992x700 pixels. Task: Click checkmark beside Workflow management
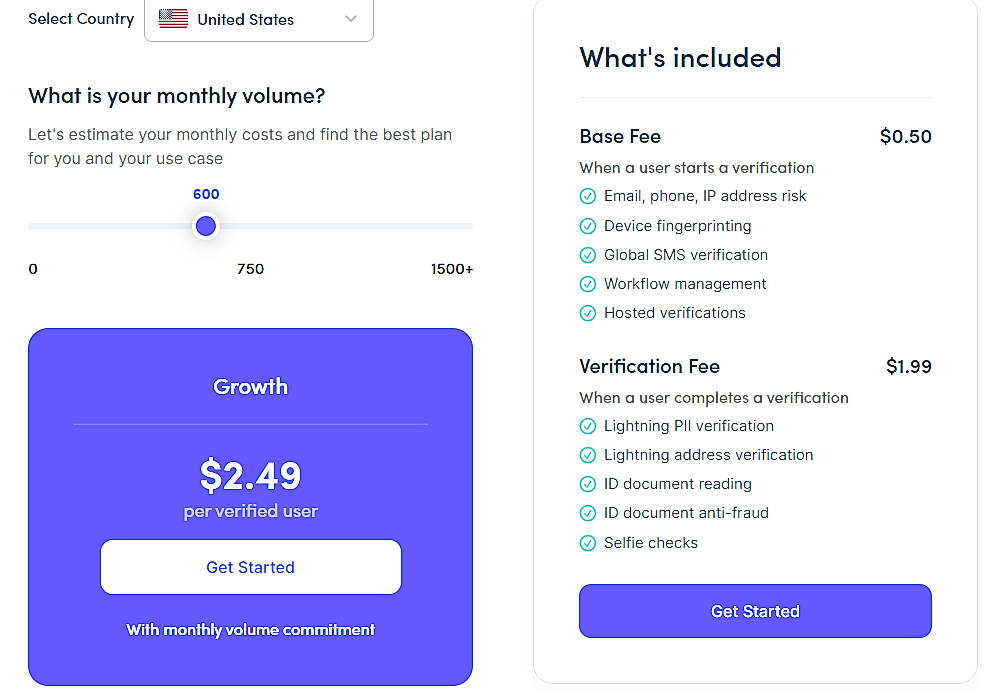588,284
